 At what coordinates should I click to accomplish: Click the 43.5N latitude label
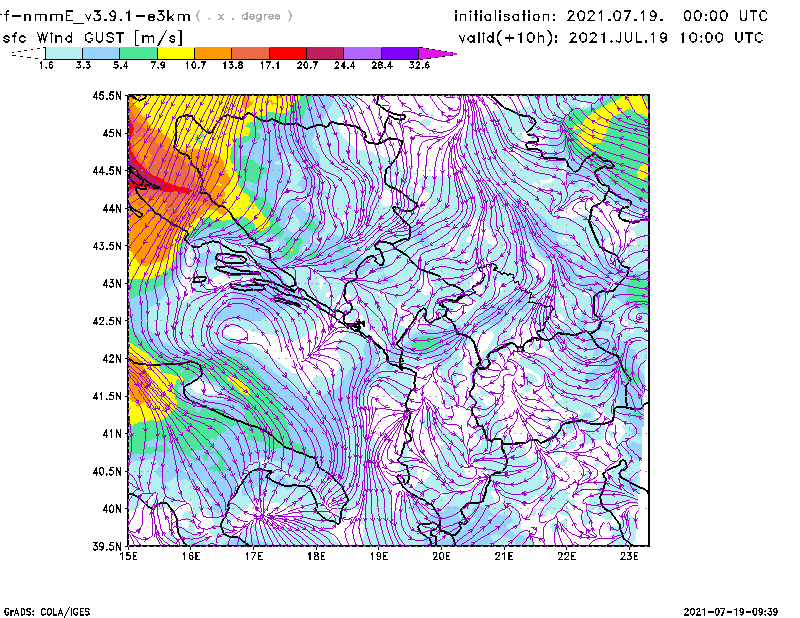107,246
